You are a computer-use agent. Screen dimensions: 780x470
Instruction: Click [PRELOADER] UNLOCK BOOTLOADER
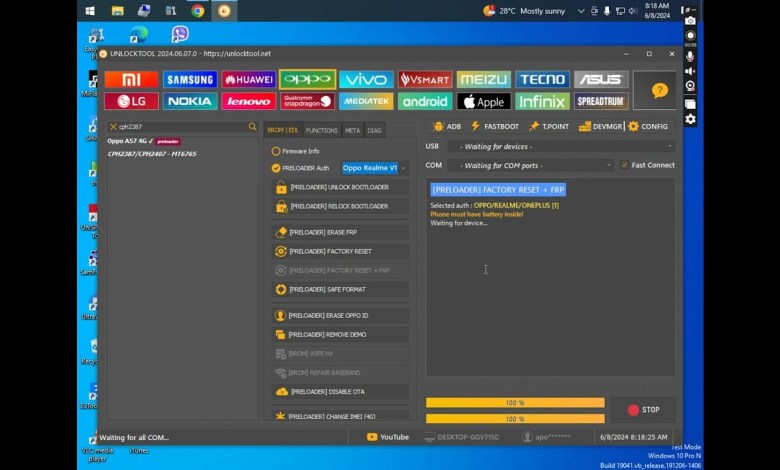340,188
